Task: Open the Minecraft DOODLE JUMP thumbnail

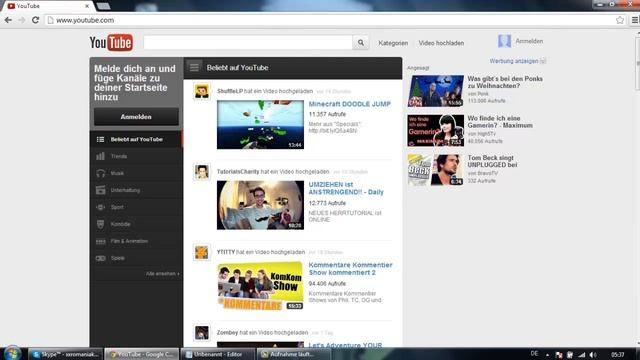Action: pos(260,124)
